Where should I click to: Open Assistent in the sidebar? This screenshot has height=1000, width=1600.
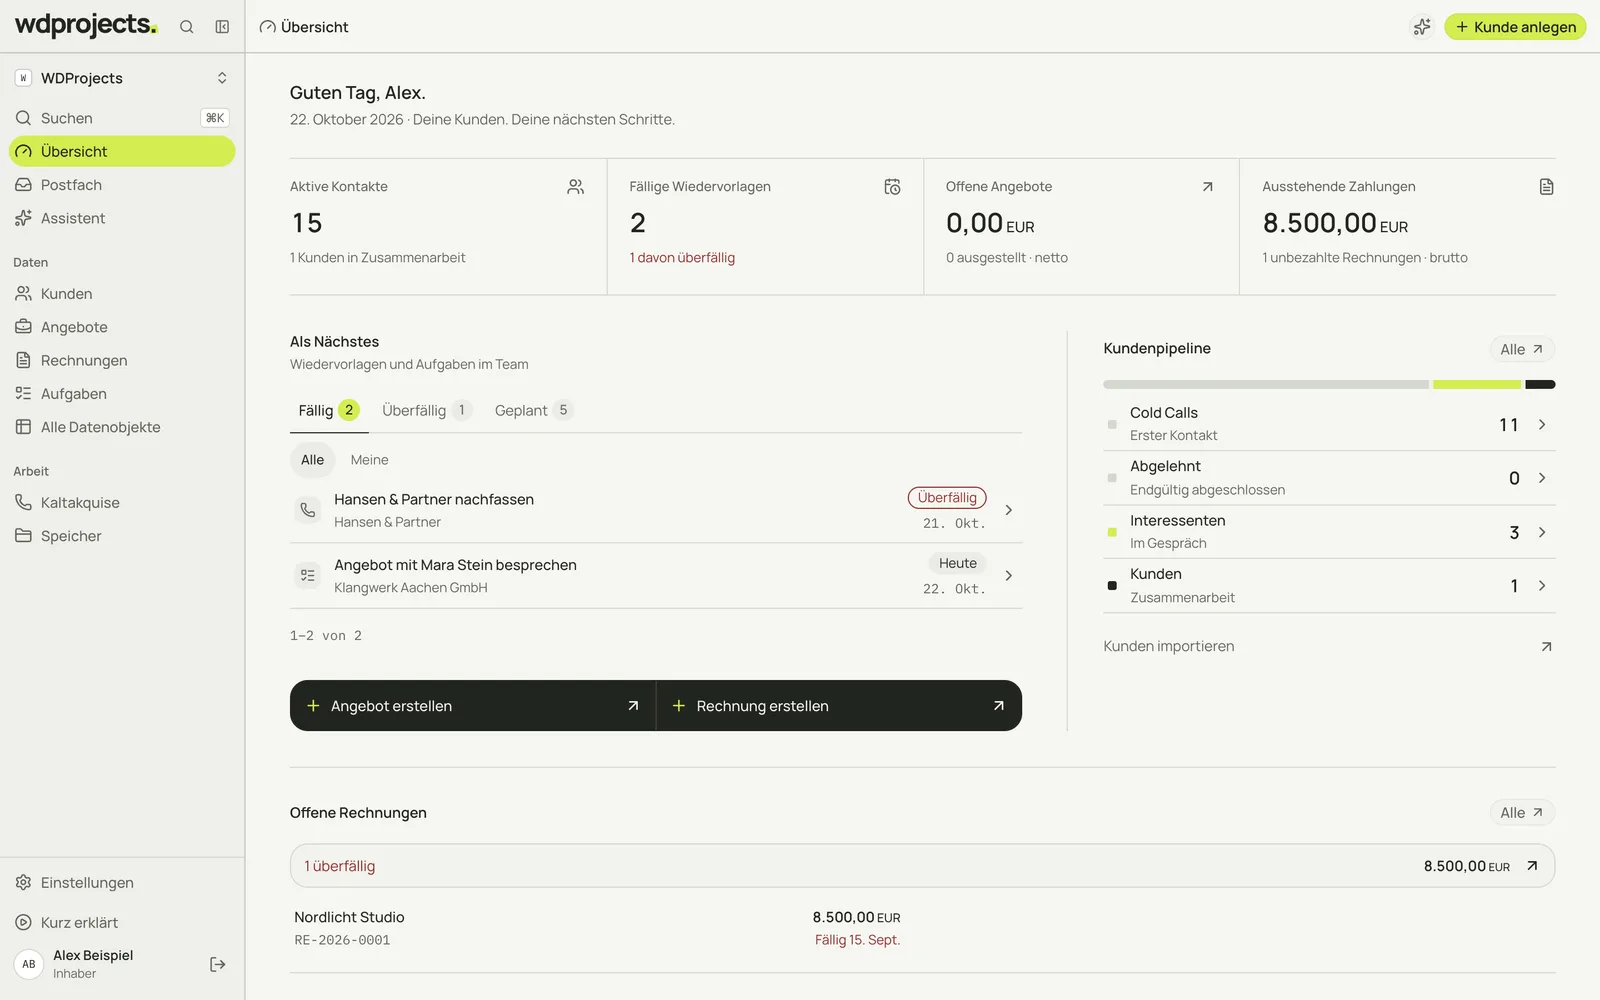122,218
